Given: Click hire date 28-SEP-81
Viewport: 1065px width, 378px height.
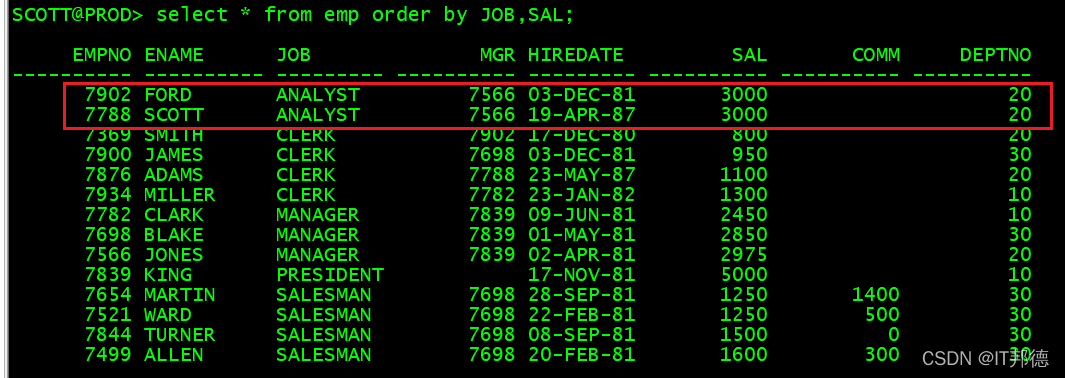Looking at the screenshot, I should coord(581,295).
